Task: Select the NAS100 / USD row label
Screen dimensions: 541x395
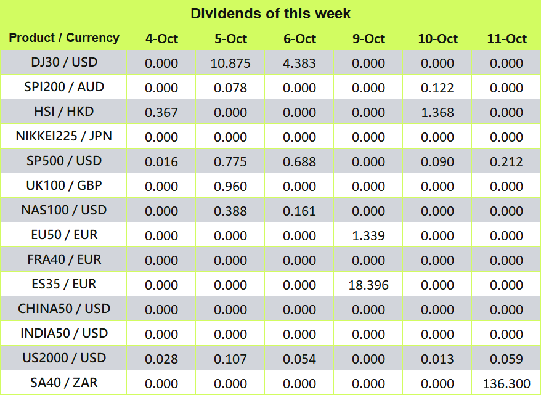Action: [64, 210]
